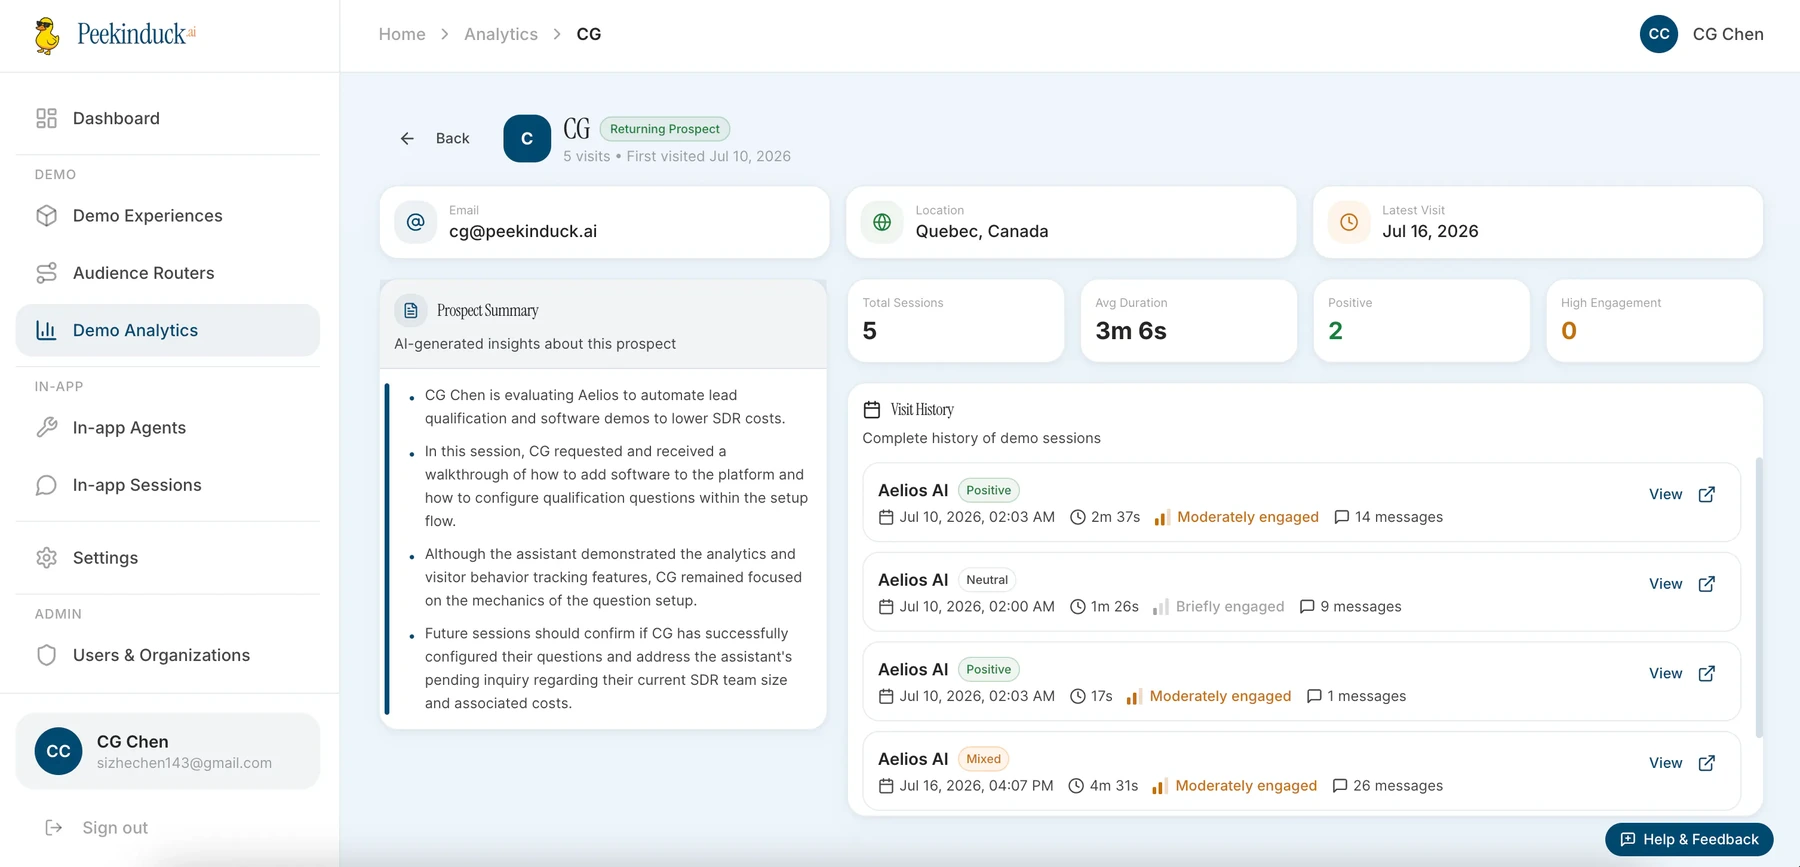This screenshot has height=867, width=1800.
Task: Open Help & Feedback button
Action: [1689, 839]
